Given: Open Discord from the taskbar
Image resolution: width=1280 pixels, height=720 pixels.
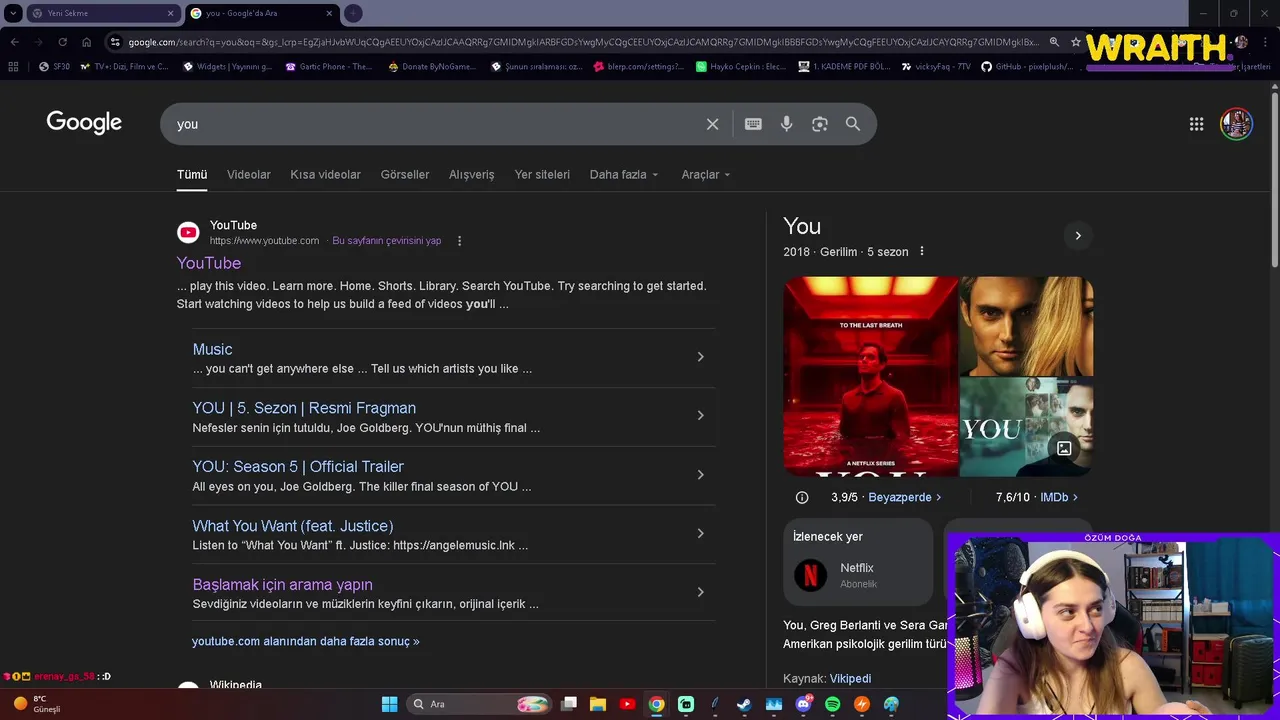Looking at the screenshot, I should coord(803,704).
